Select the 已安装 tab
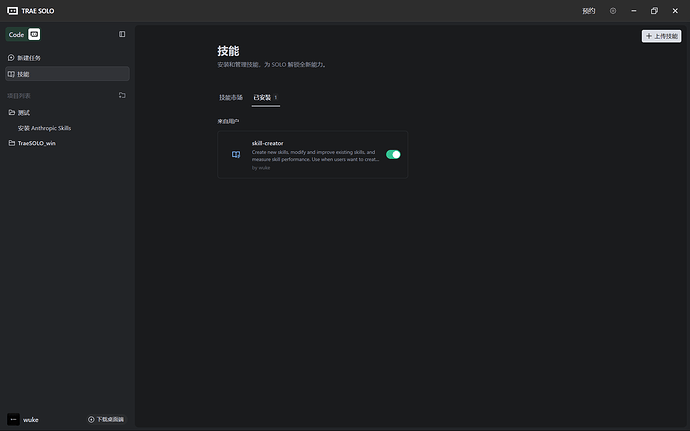Image resolution: width=690 pixels, height=431 pixels. pos(264,98)
